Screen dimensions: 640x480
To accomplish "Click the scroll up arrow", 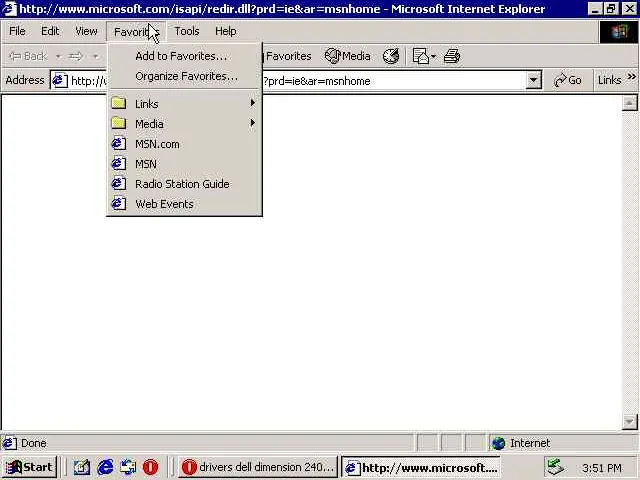I will point(629,103).
